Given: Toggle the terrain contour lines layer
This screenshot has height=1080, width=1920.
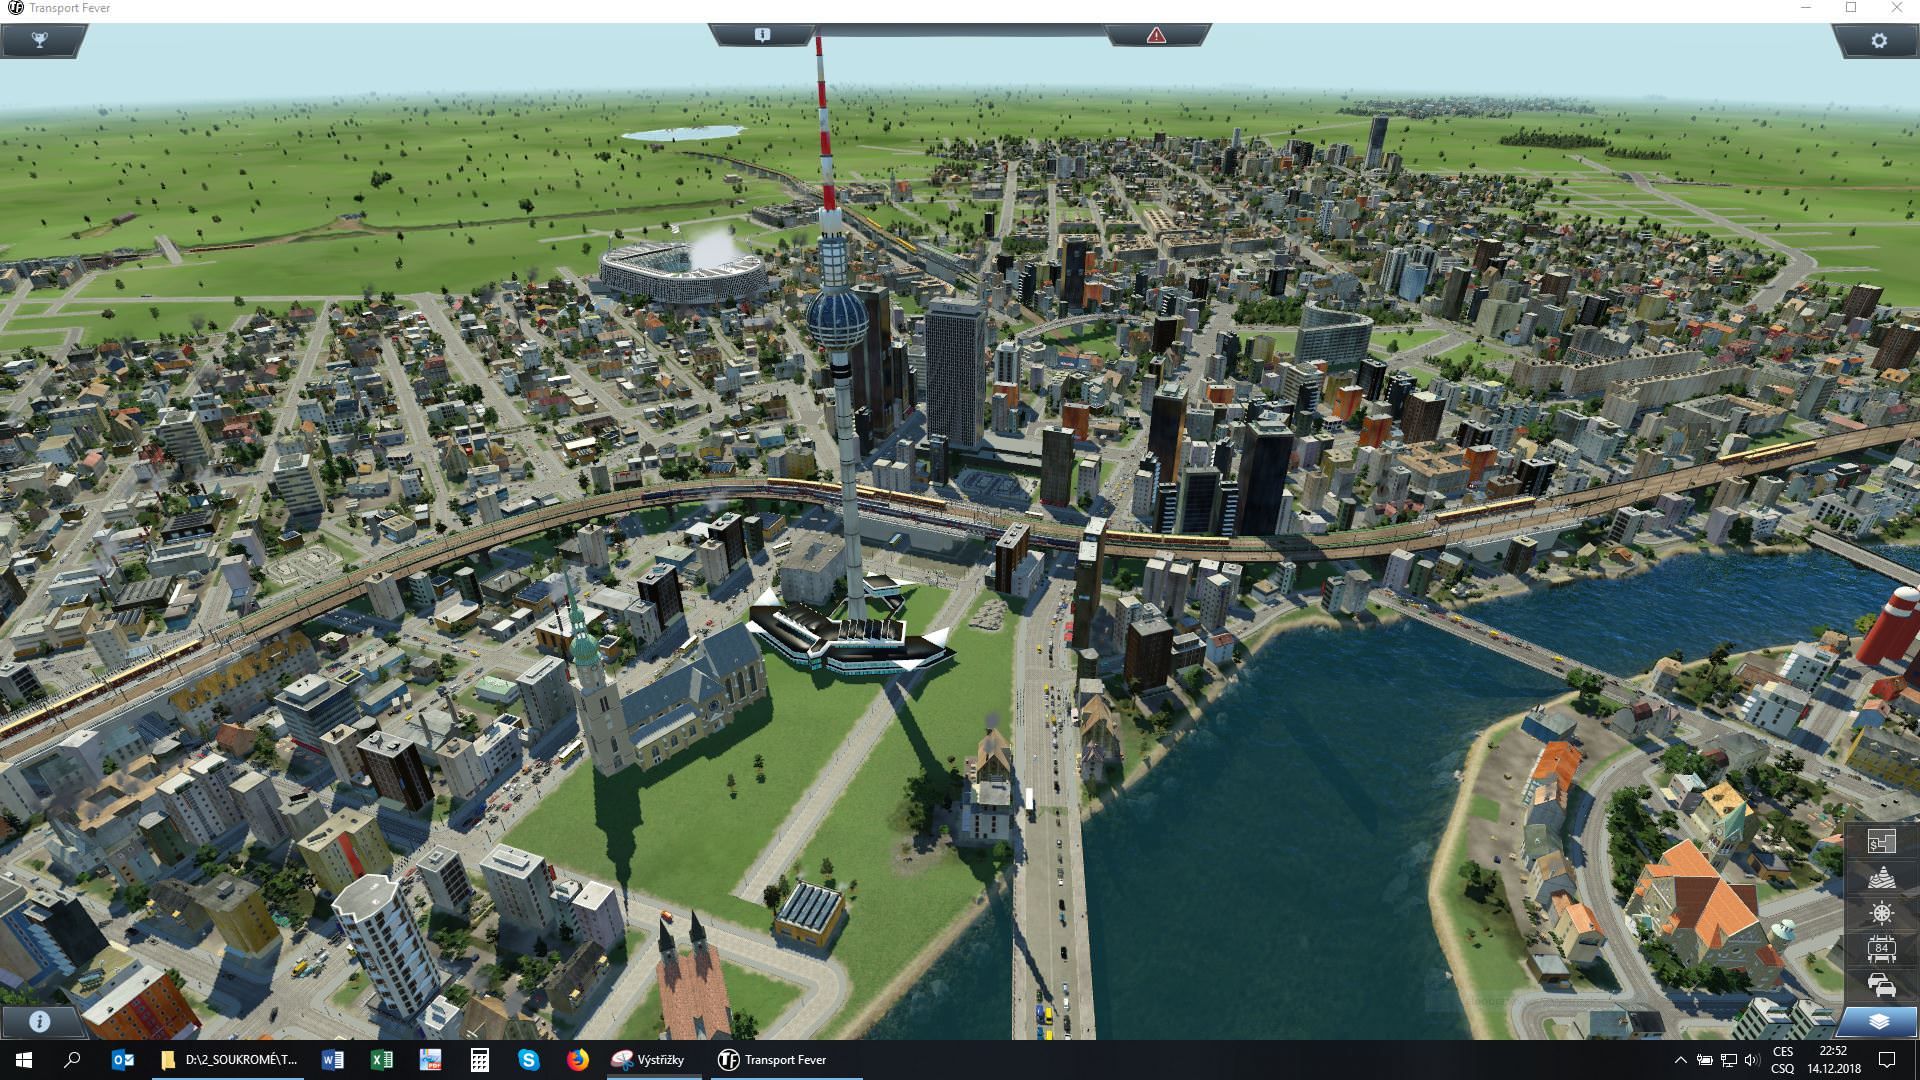Looking at the screenshot, I should click(x=1881, y=877).
